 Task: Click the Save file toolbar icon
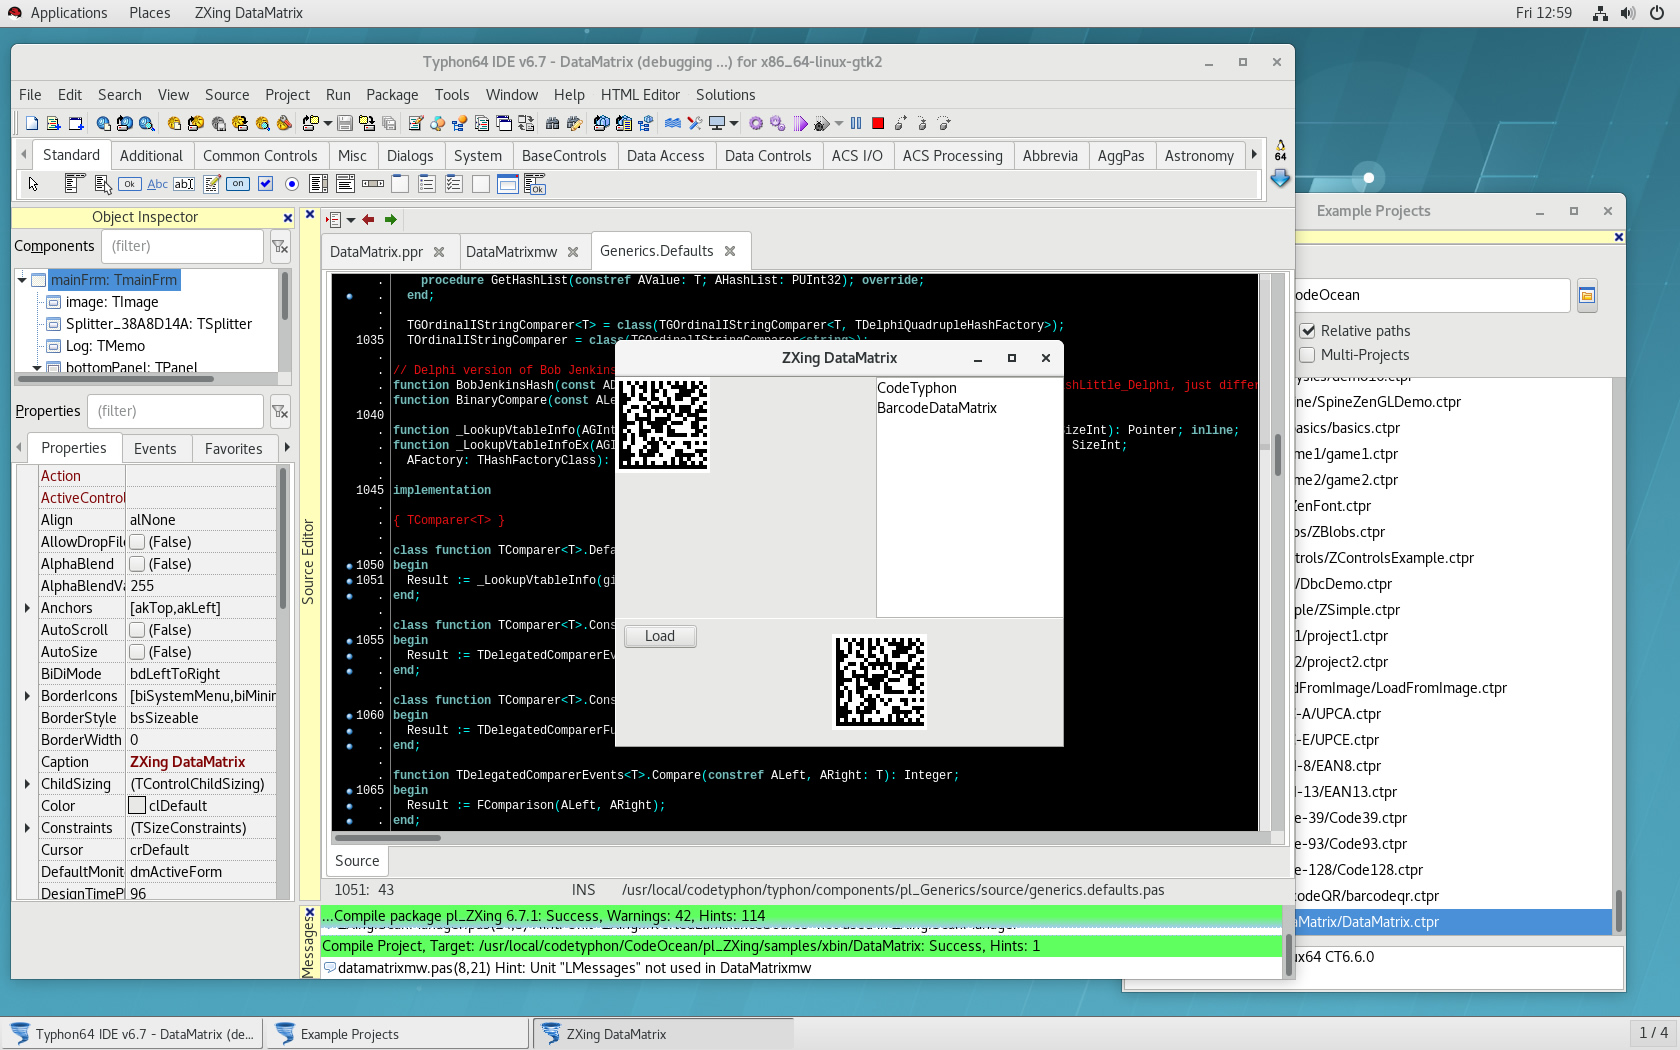tap(345, 123)
